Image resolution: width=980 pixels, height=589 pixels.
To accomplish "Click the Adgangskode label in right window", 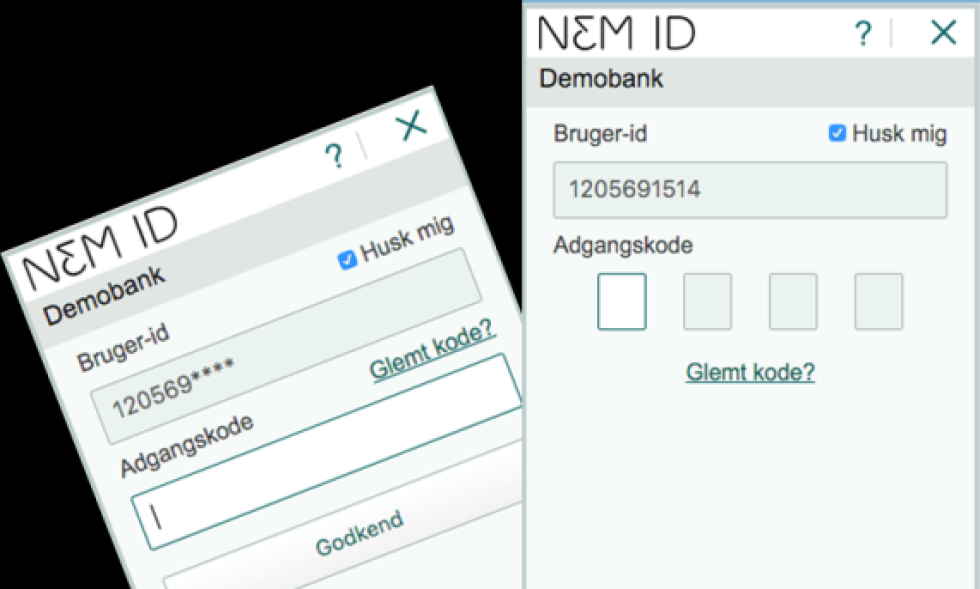I will pyautogui.click(x=623, y=246).
